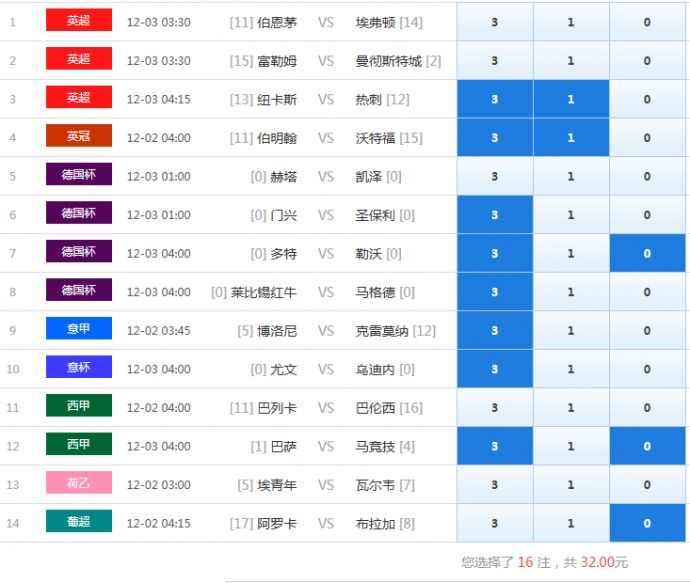Select 3 for 巴列卡 vs 巴伦西
Viewport: 690px width, 583px height.
(495, 408)
